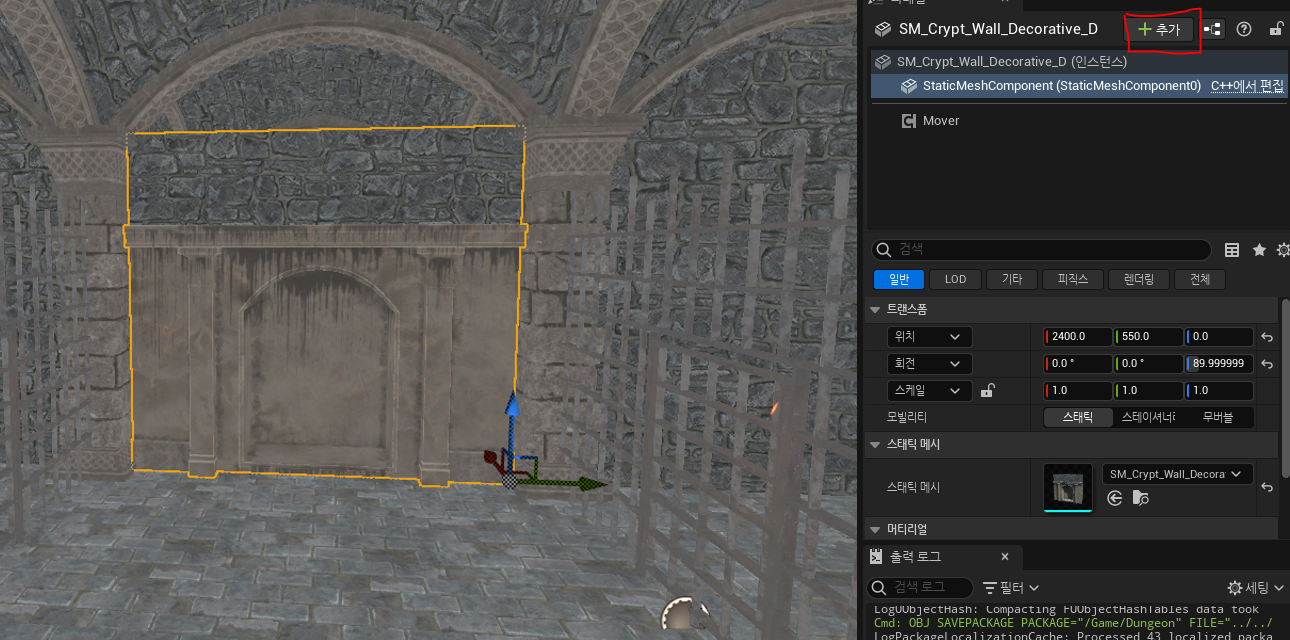
Task: Open the 필터 dropdown in output log
Action: (x=1011, y=587)
